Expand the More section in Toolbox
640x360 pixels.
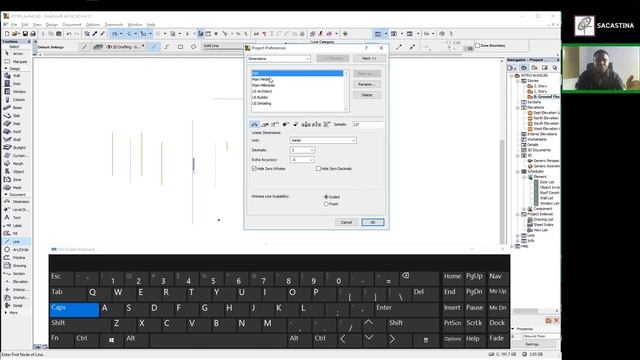pyautogui.click(x=6, y=313)
